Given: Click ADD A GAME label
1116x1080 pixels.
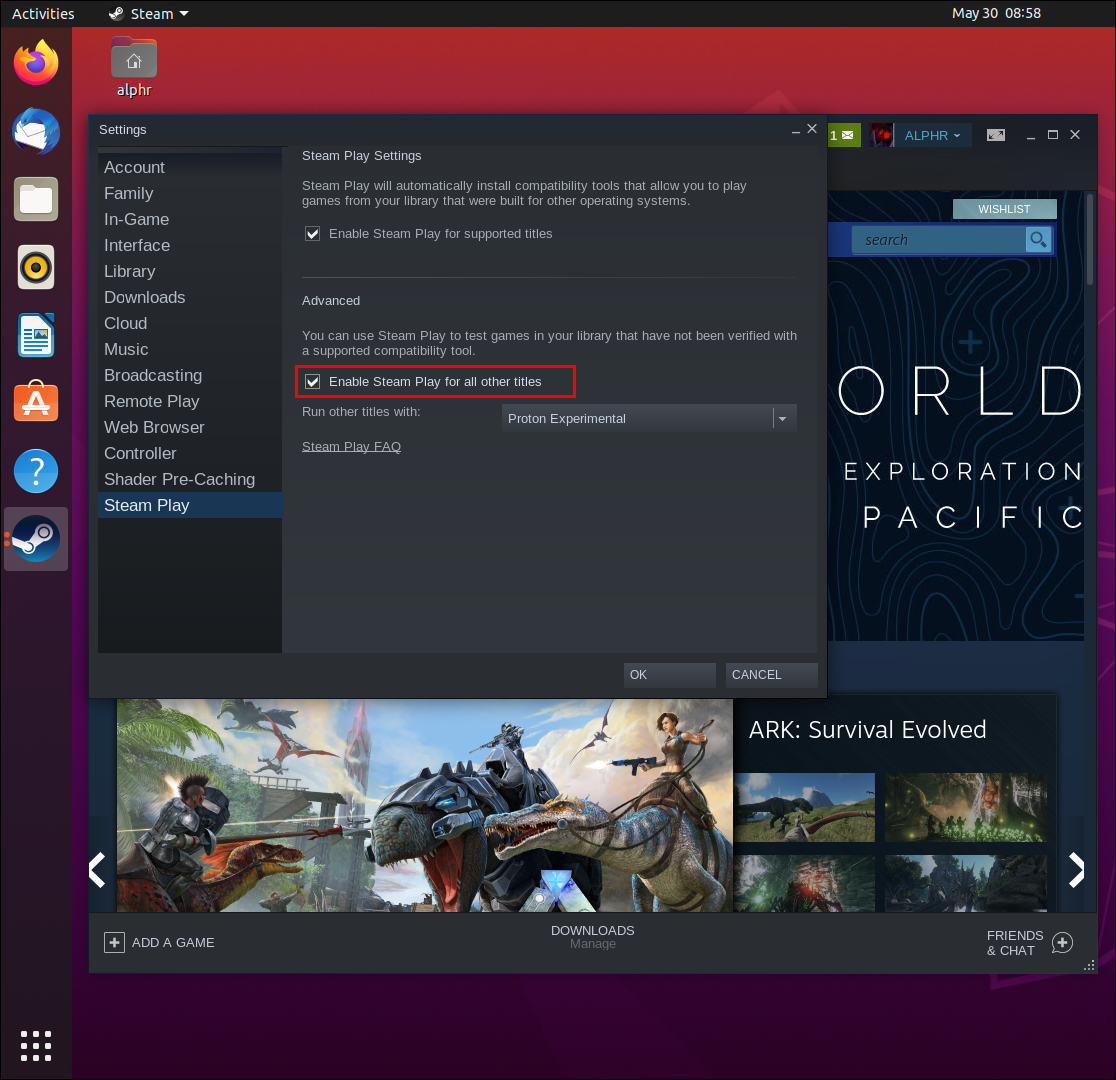Looking at the screenshot, I should click(x=173, y=942).
